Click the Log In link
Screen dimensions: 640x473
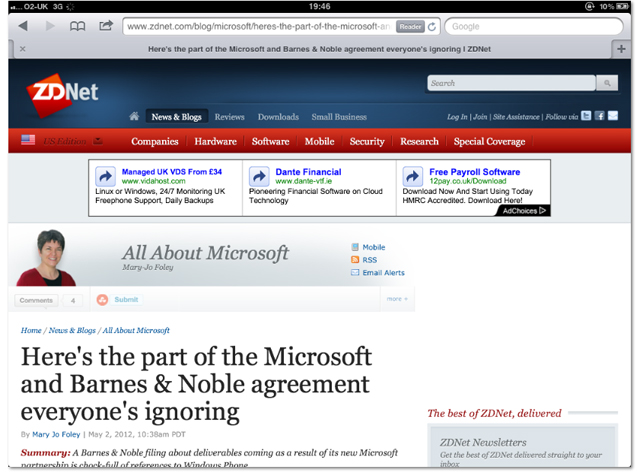[x=457, y=117]
